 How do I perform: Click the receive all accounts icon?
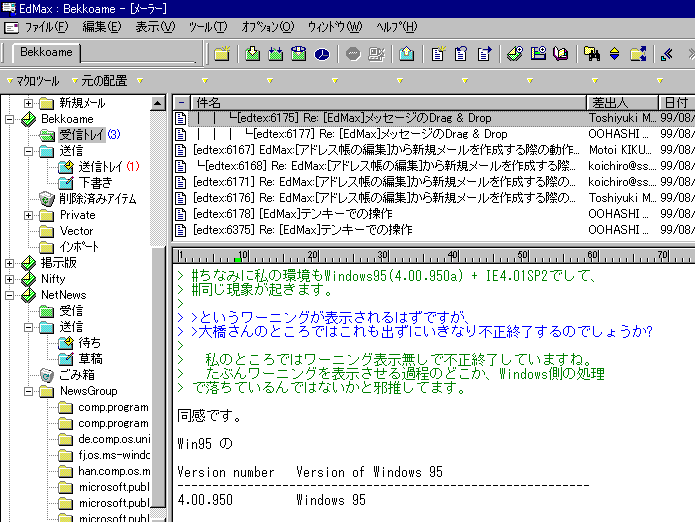coord(276,54)
